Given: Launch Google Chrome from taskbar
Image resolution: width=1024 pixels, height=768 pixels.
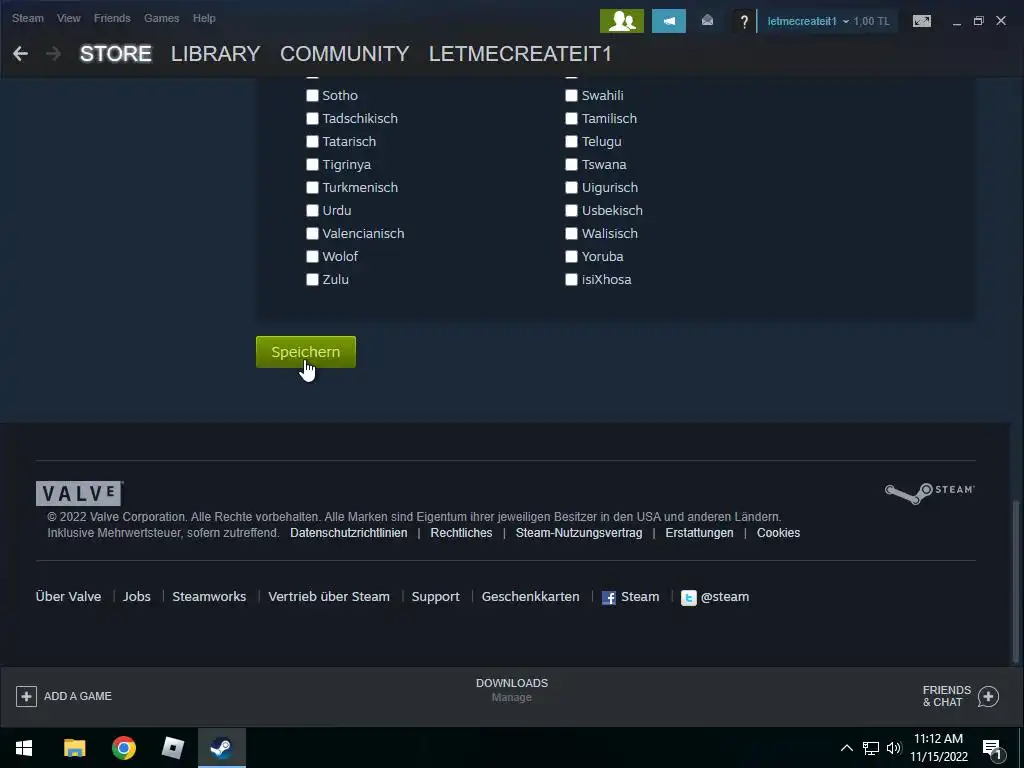Looking at the screenshot, I should coord(123,748).
